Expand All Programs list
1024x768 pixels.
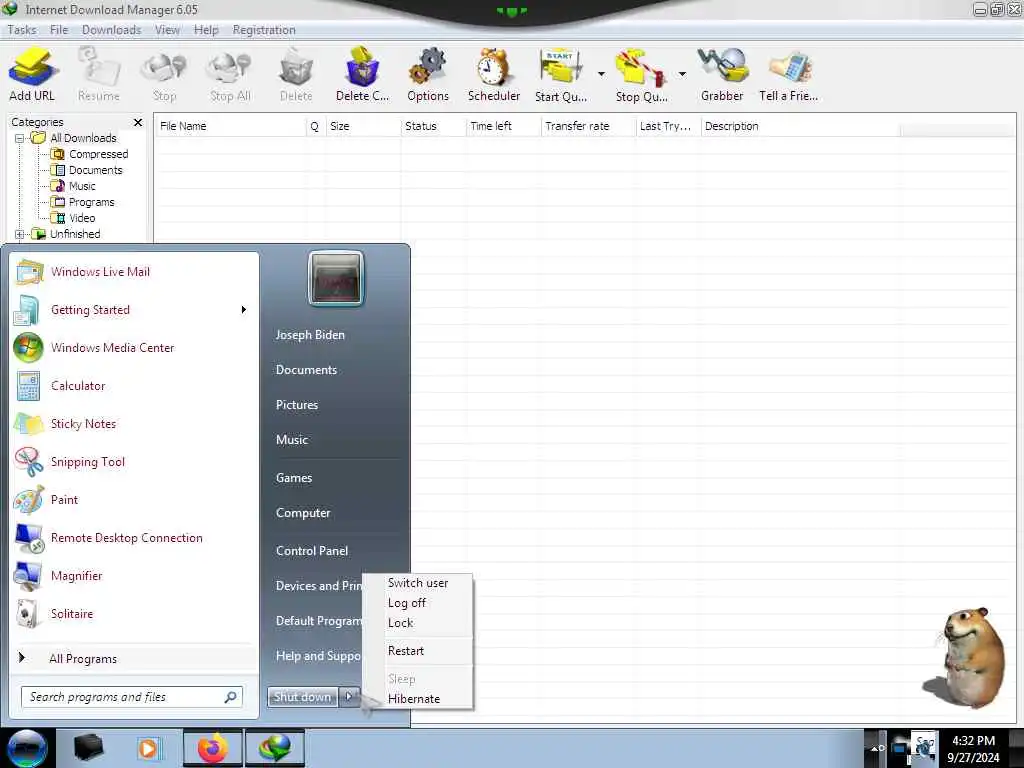(134, 658)
